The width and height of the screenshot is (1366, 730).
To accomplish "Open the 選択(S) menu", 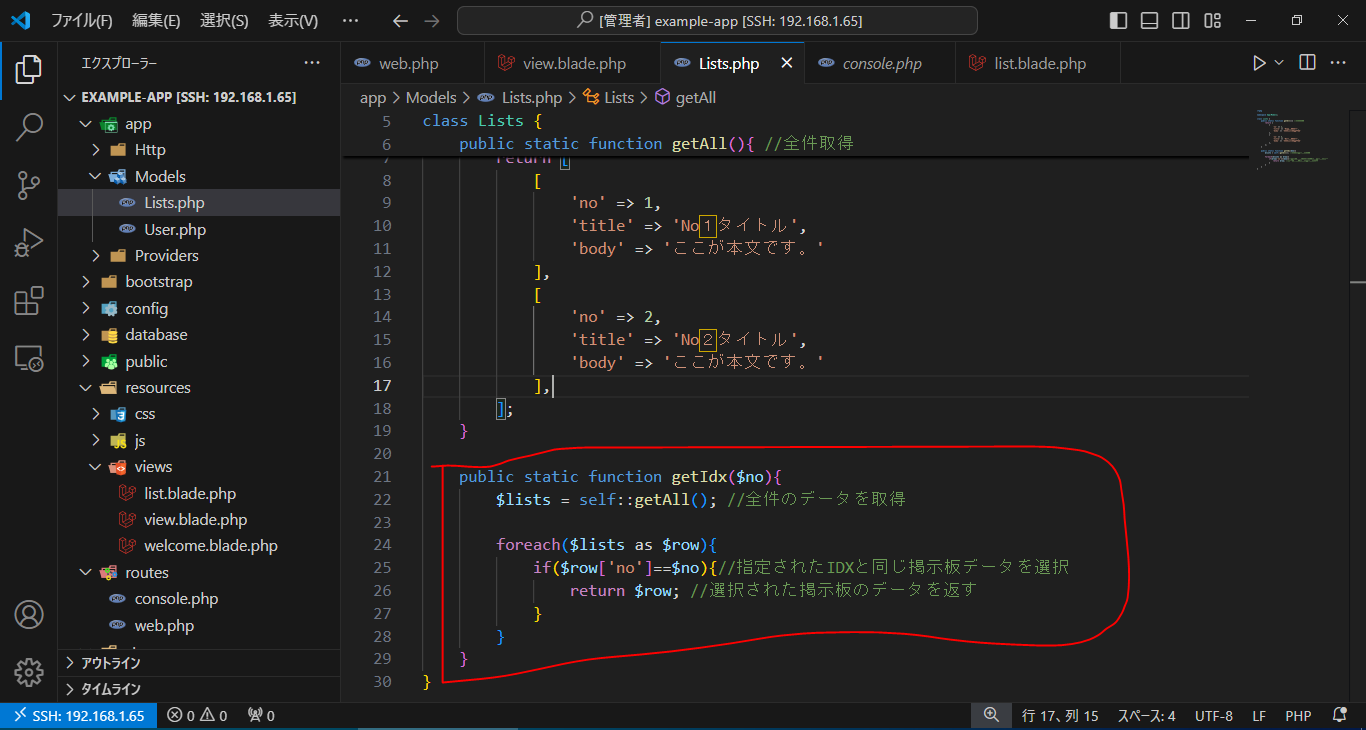I will (x=224, y=20).
